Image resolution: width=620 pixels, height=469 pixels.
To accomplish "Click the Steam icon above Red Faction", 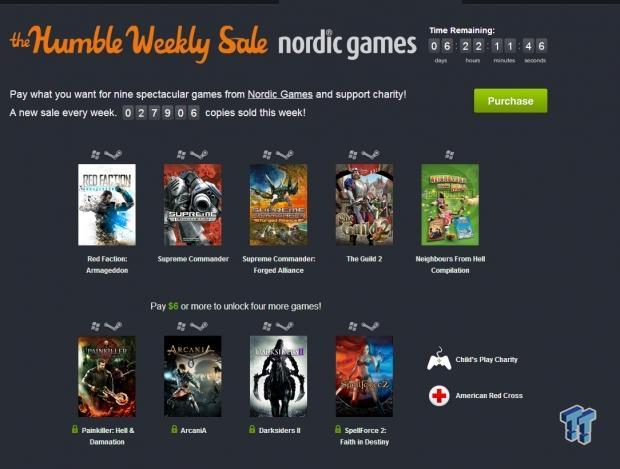I will click(113, 154).
